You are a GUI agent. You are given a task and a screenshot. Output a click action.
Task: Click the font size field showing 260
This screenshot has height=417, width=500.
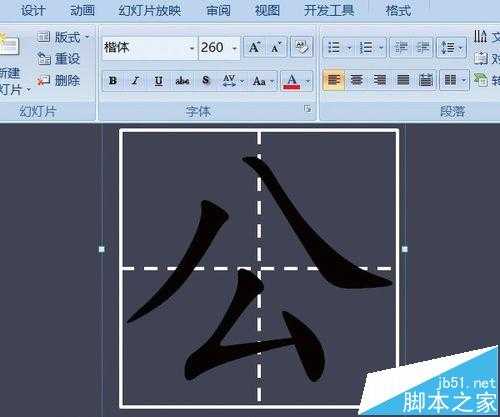(x=214, y=48)
